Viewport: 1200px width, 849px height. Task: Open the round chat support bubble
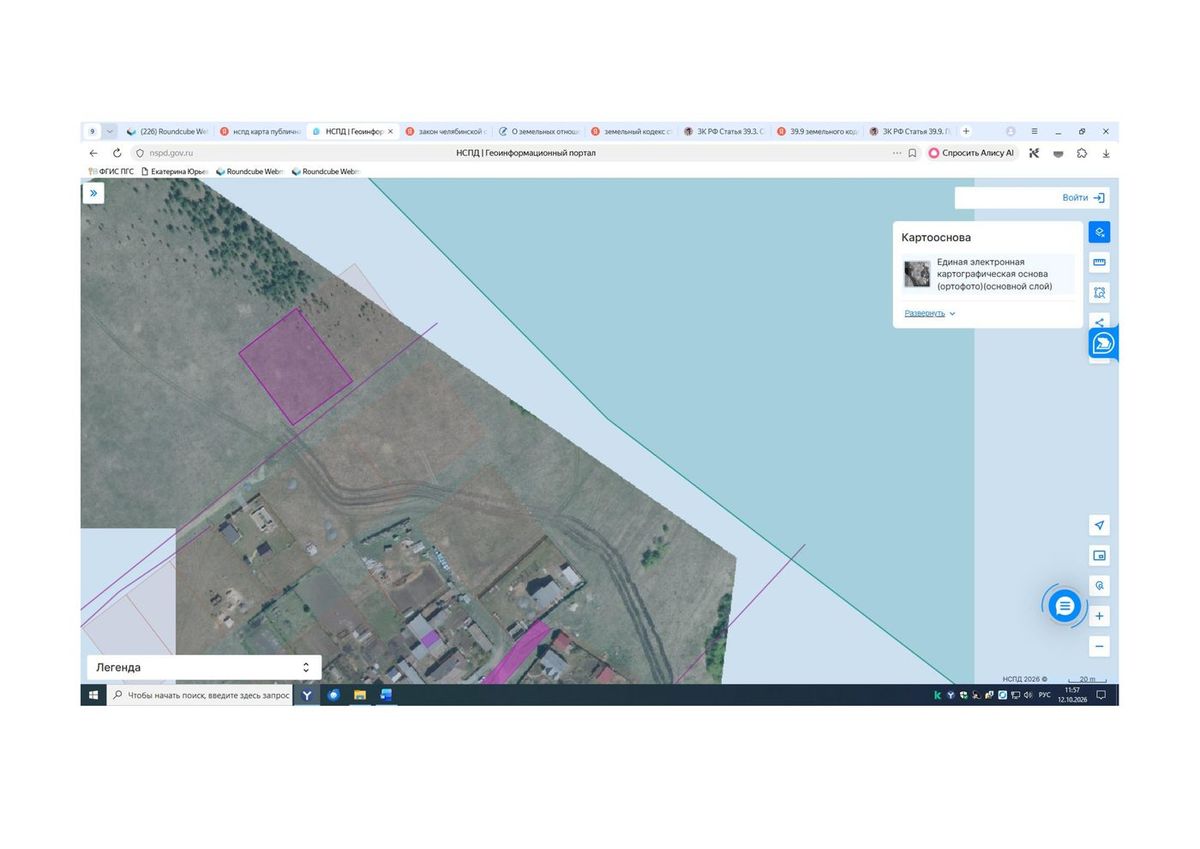point(1064,605)
